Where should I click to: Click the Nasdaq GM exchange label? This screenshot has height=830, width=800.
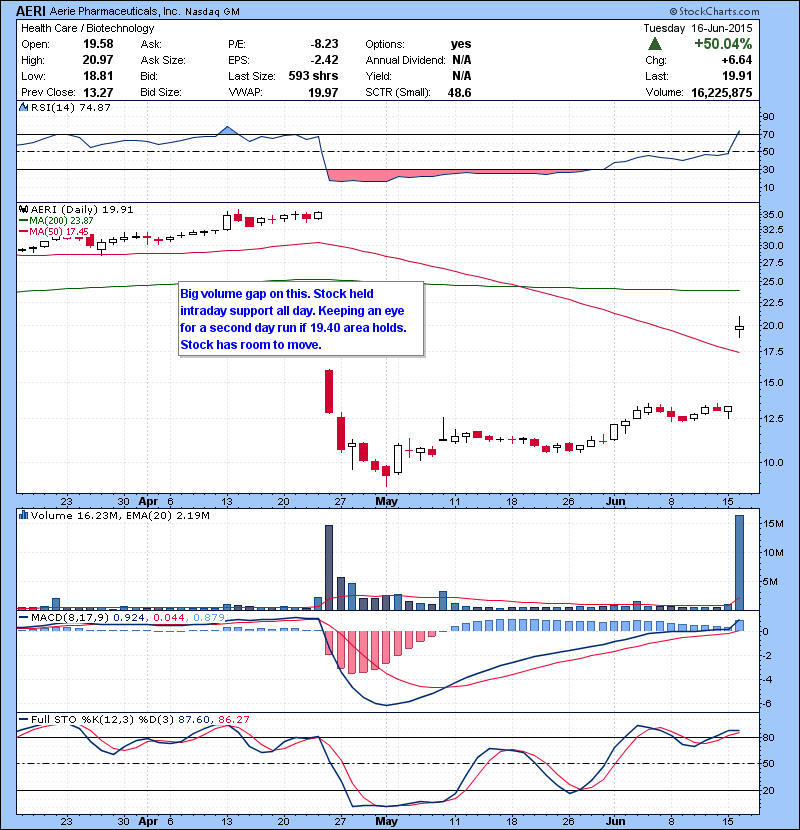(x=212, y=12)
